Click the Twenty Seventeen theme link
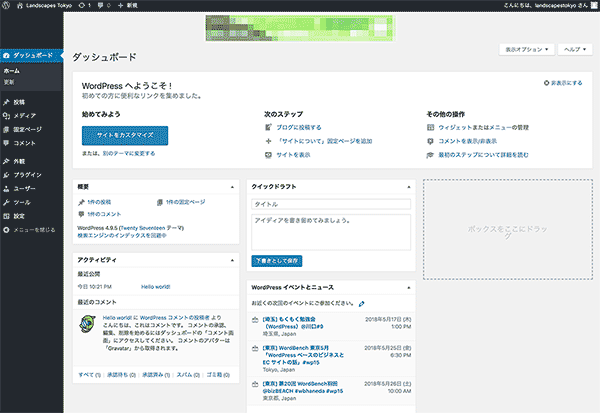The width and height of the screenshot is (600, 413). tap(143, 228)
